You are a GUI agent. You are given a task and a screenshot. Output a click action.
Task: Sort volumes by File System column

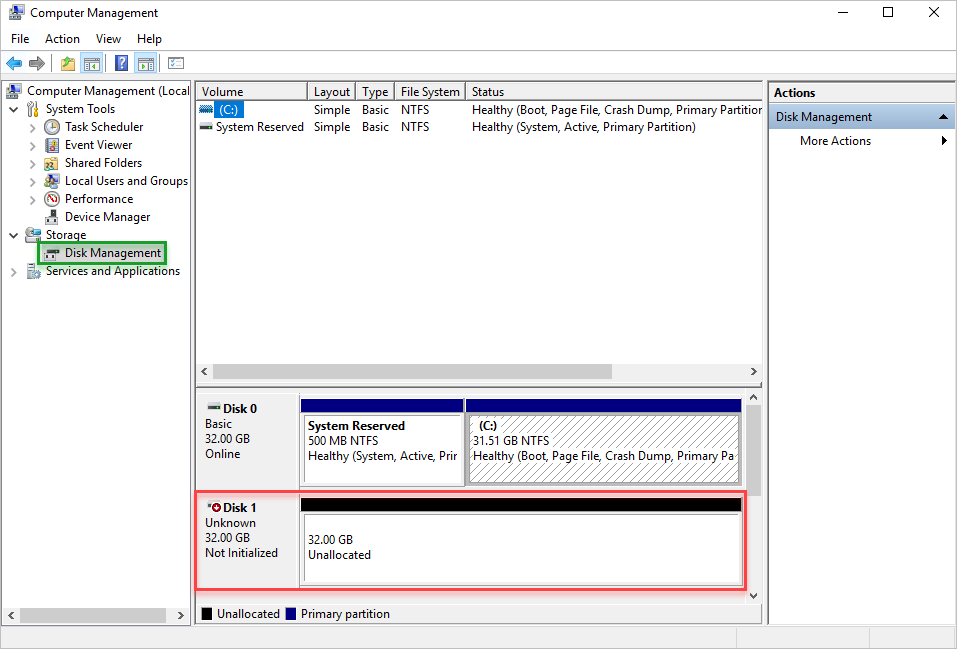point(430,92)
